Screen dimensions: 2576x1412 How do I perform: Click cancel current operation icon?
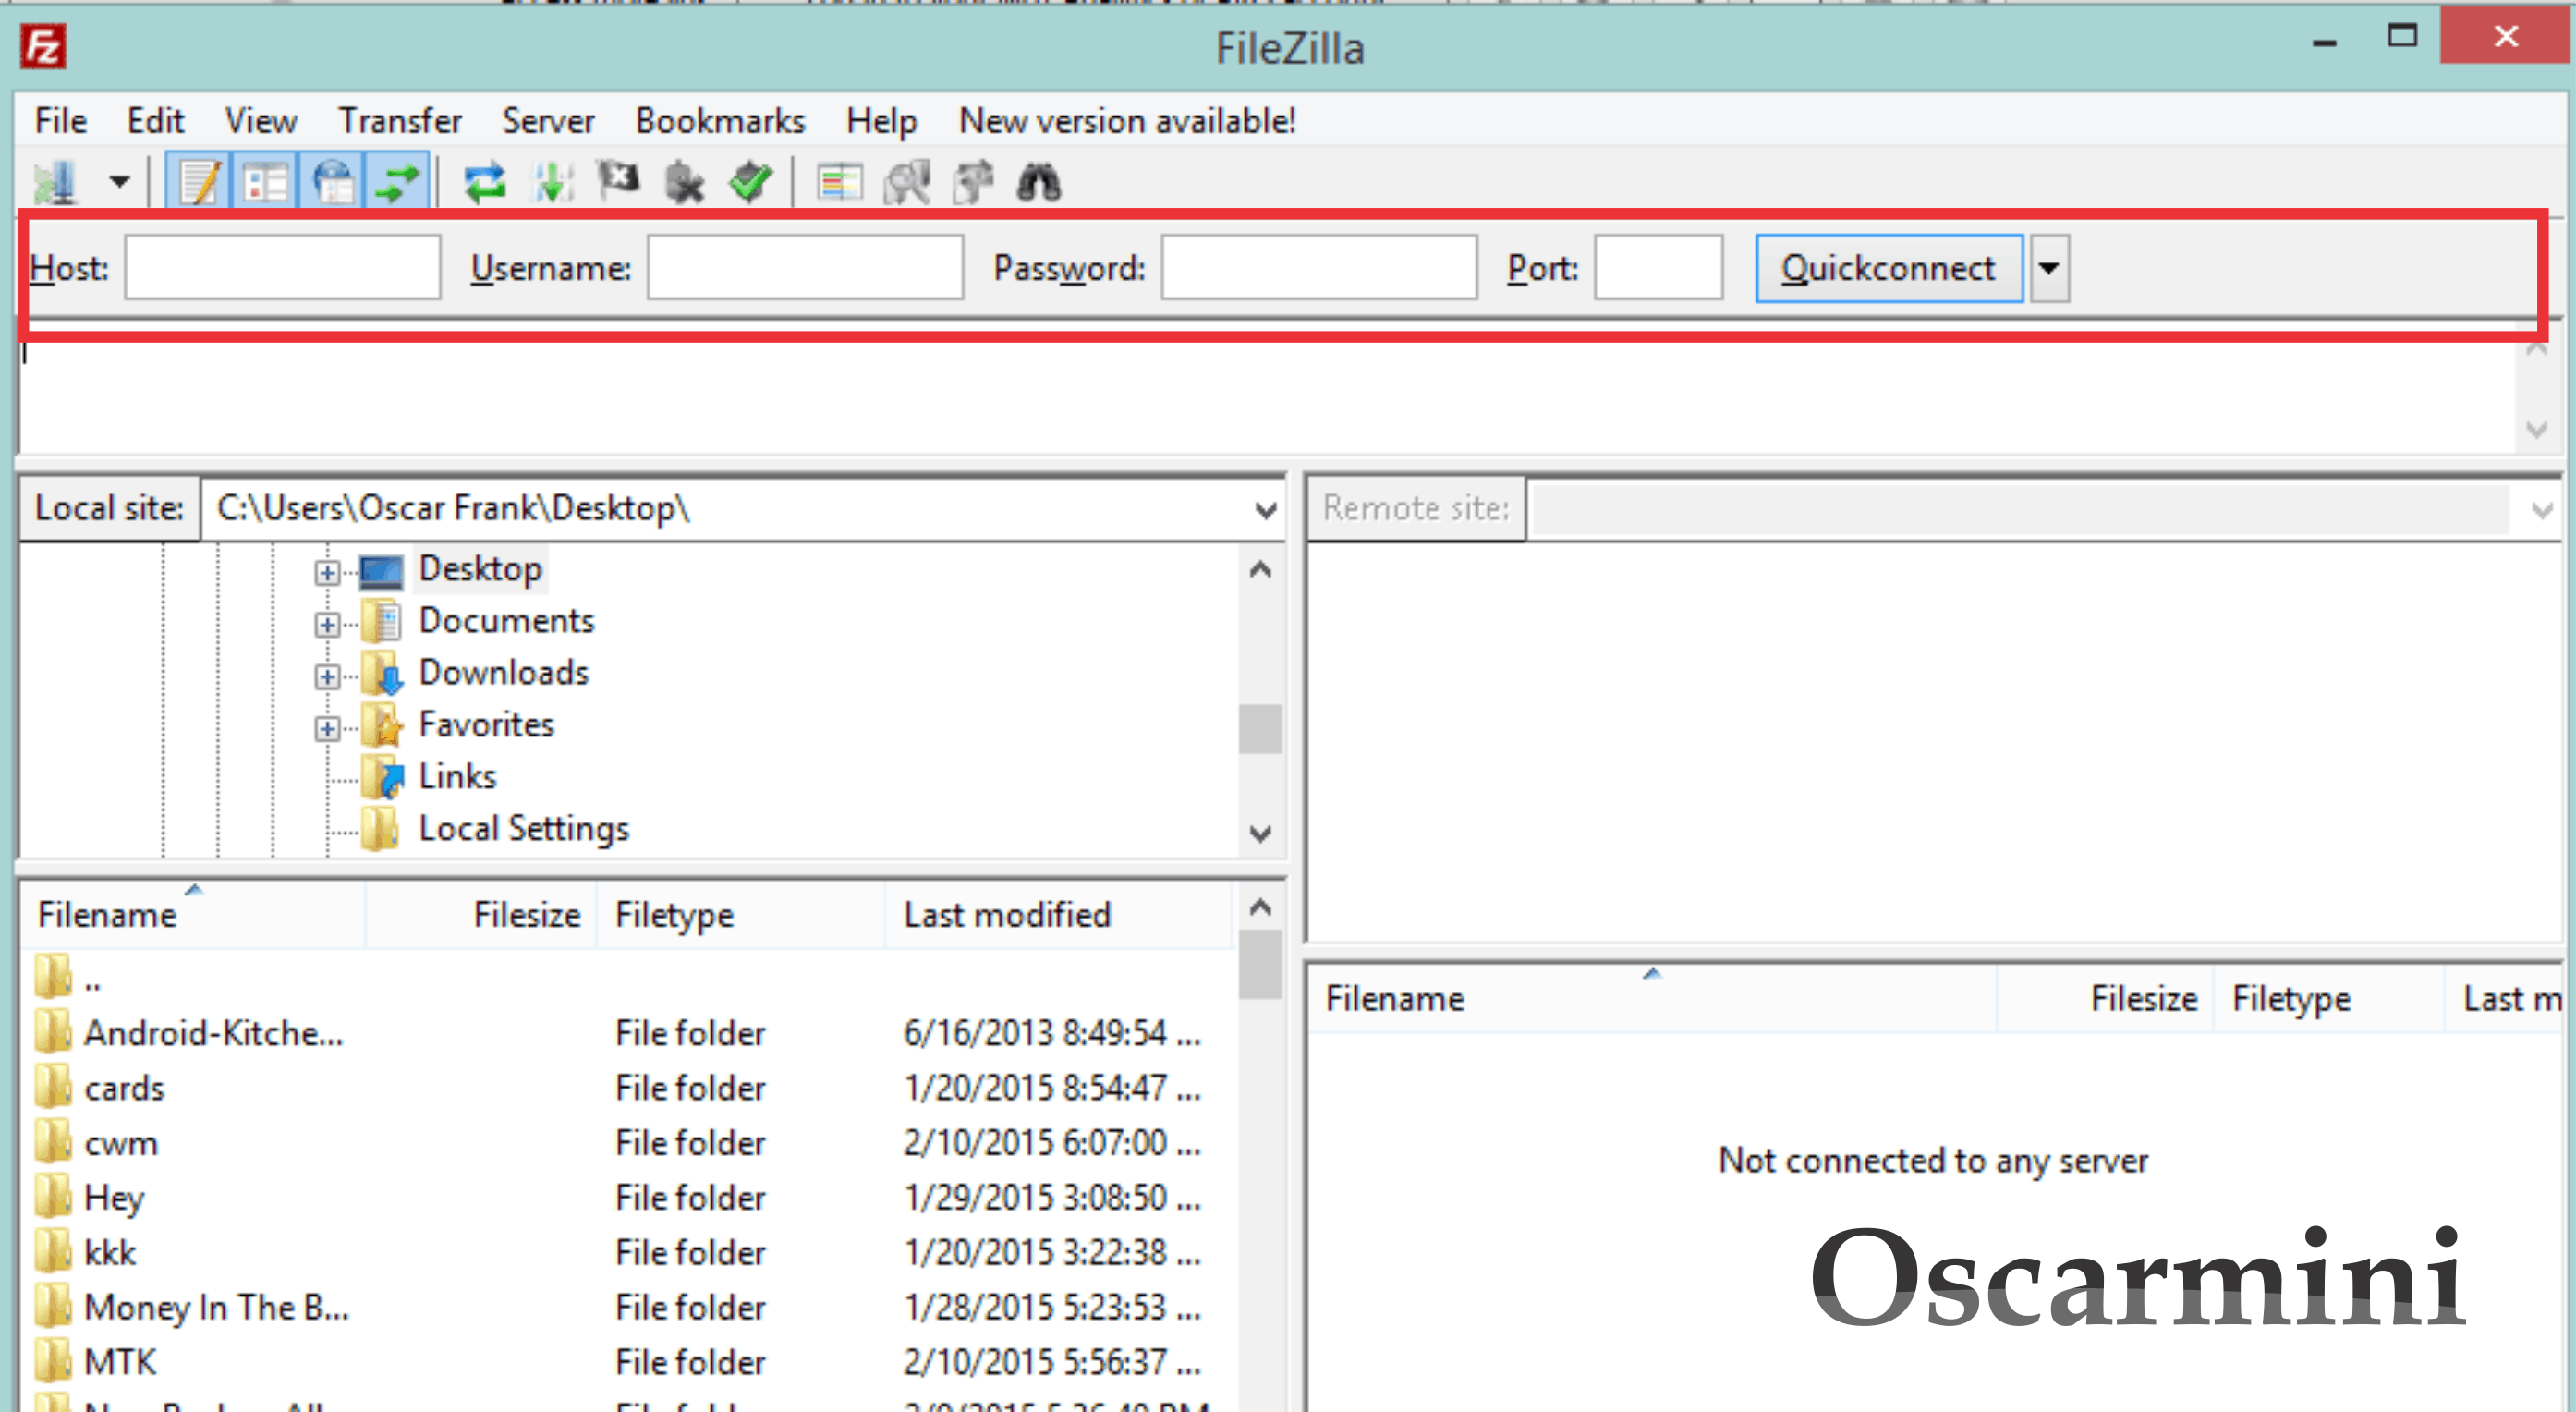coord(618,182)
